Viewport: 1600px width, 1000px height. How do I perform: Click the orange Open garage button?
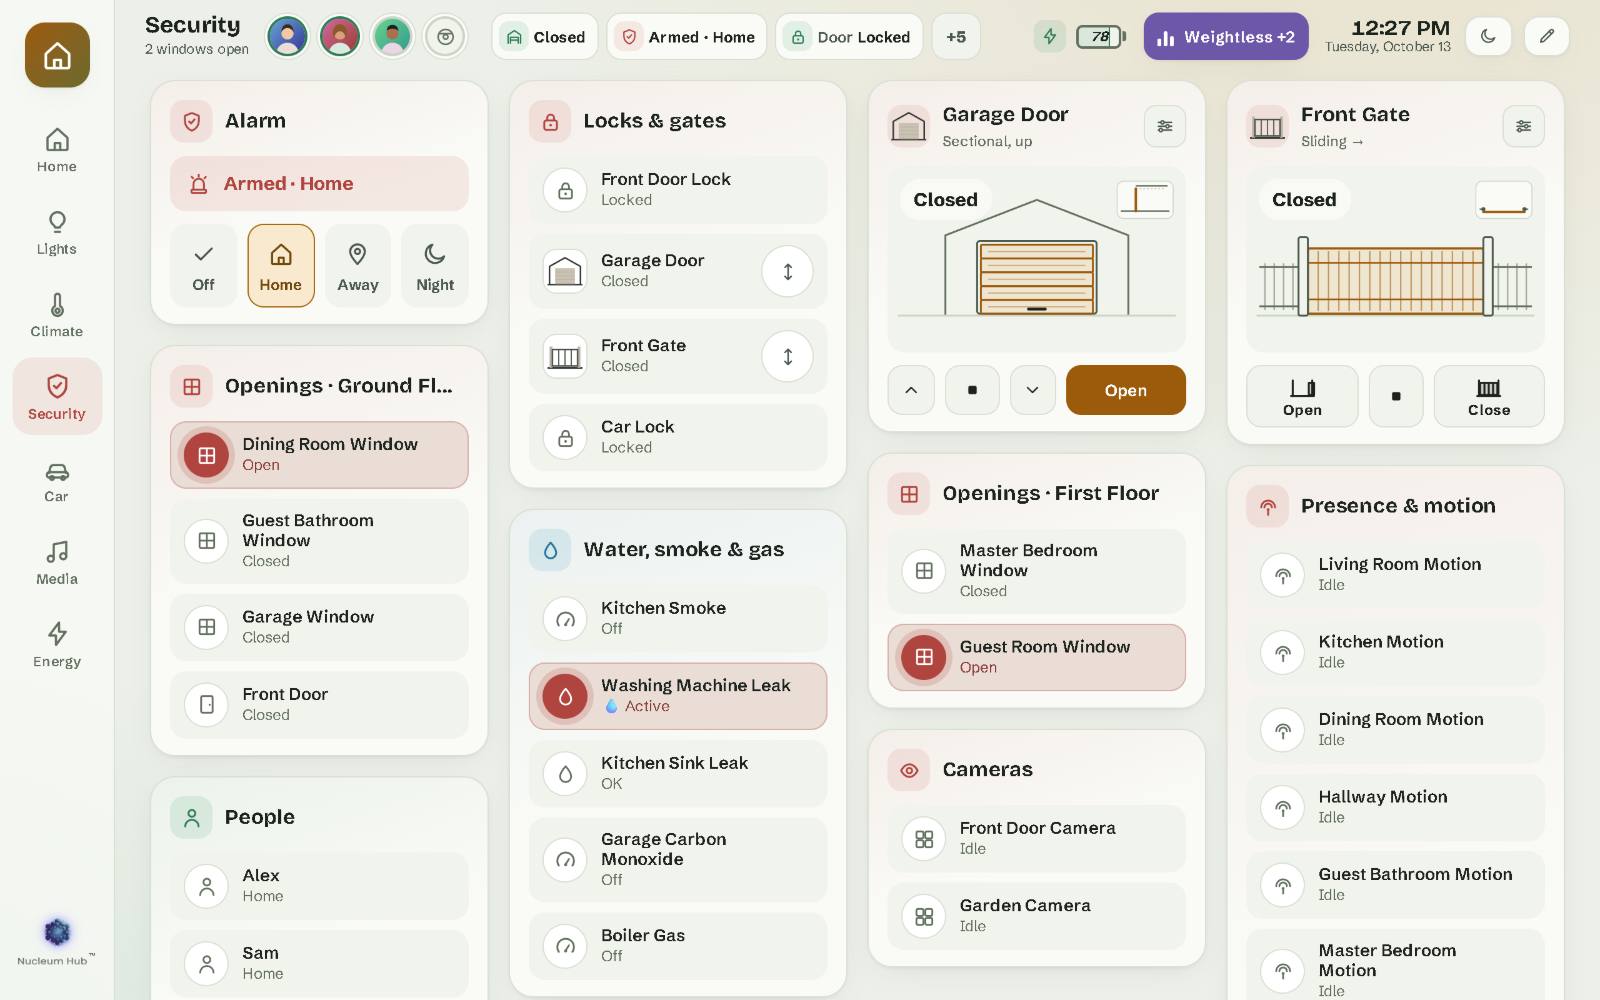tap(1126, 390)
